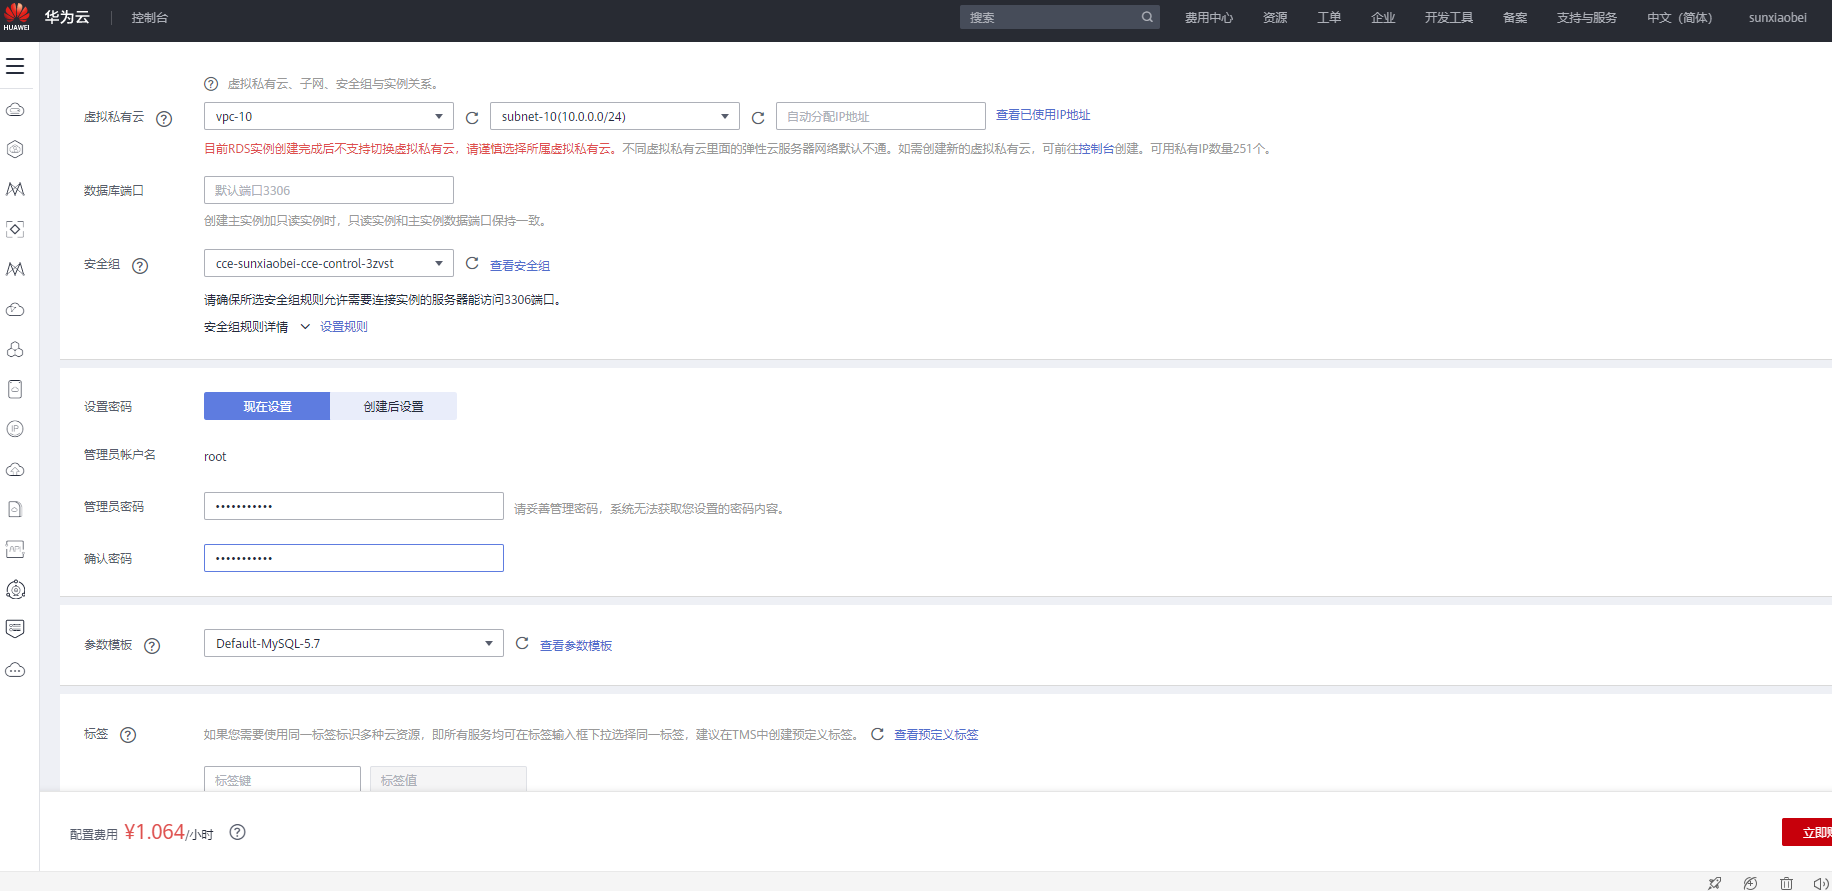Focus the 标签键 tag key input
This screenshot has height=891, width=1832.
[x=282, y=779]
